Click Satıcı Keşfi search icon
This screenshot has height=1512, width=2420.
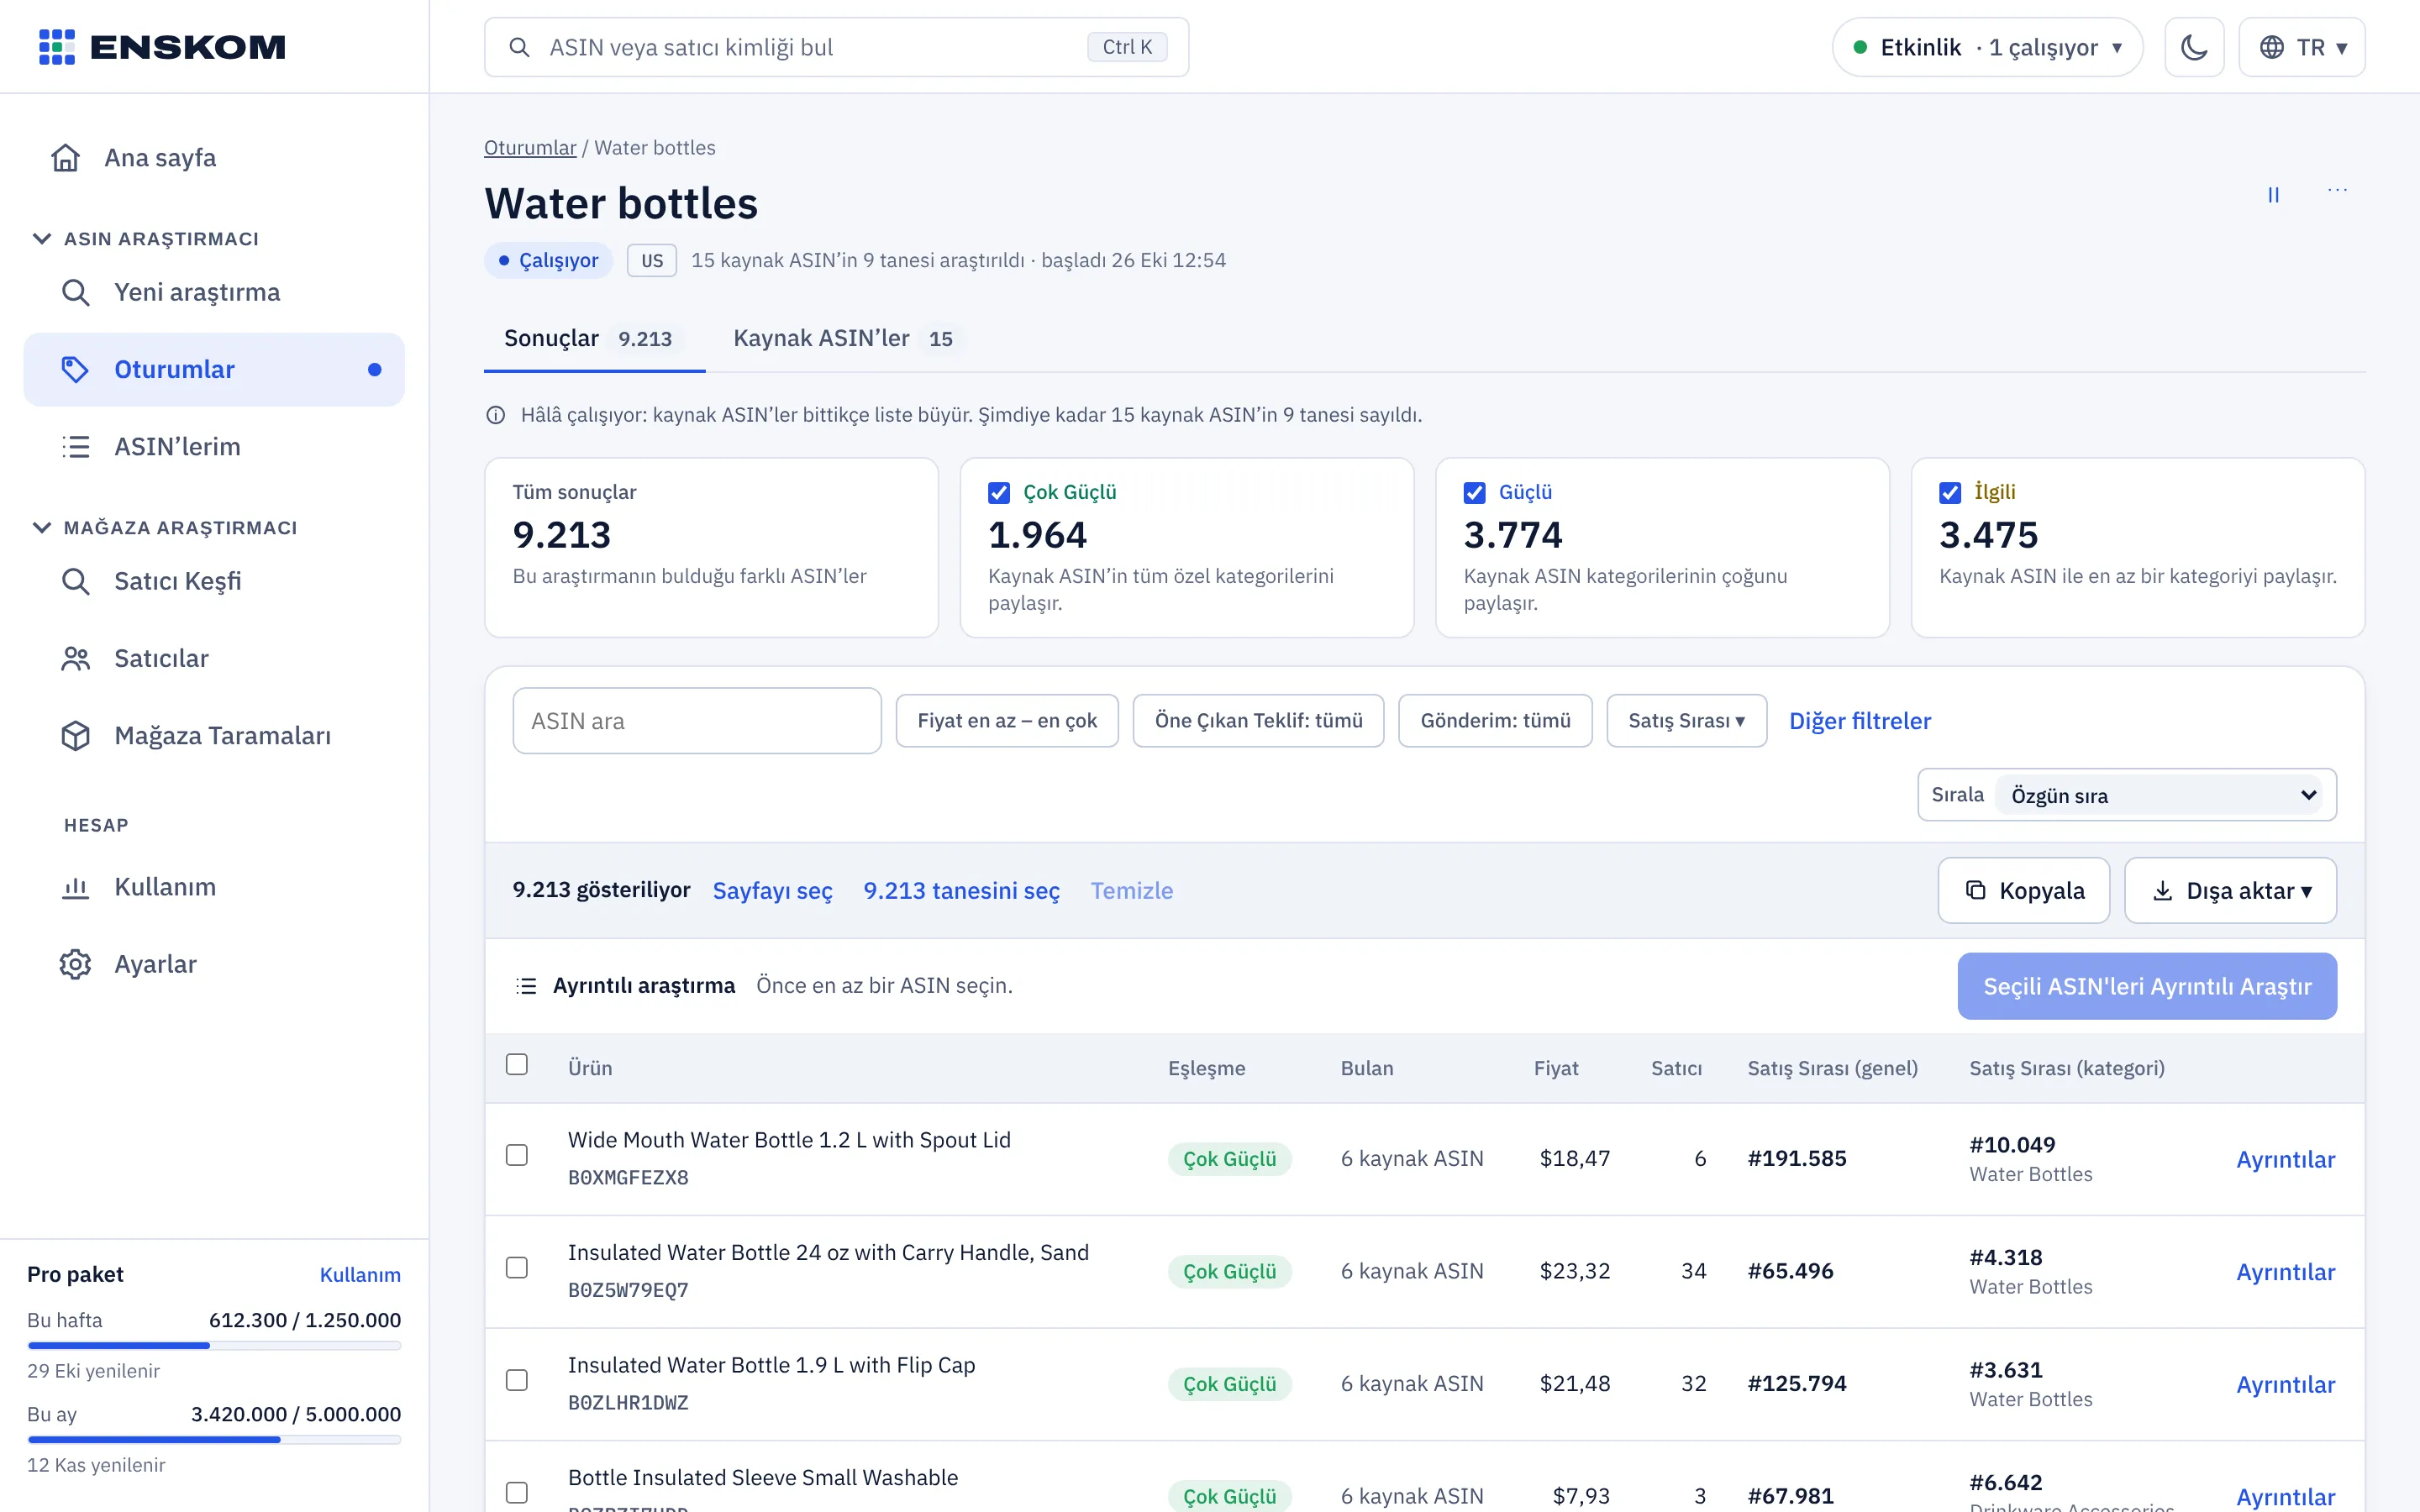pos(76,581)
